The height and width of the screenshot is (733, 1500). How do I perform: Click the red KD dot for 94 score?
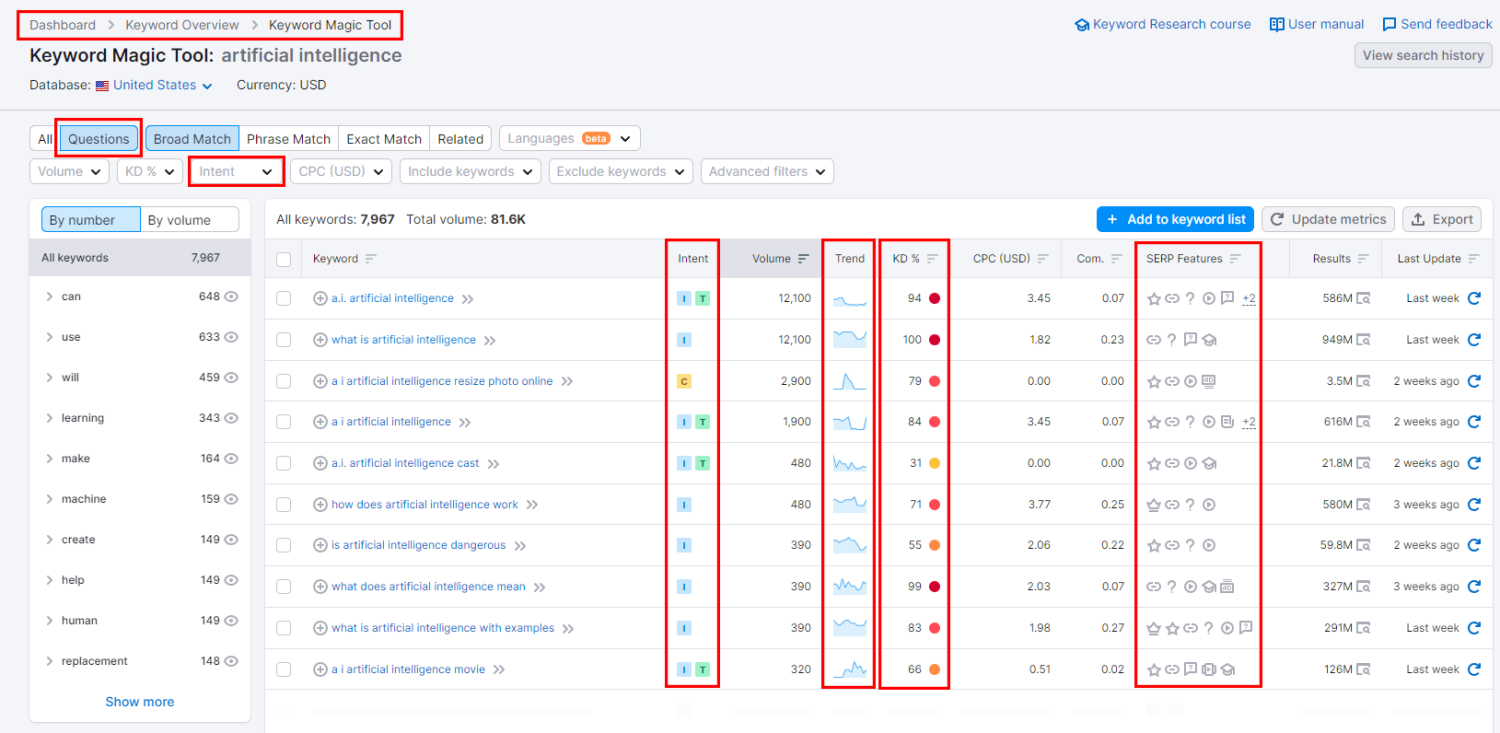[x=935, y=299]
